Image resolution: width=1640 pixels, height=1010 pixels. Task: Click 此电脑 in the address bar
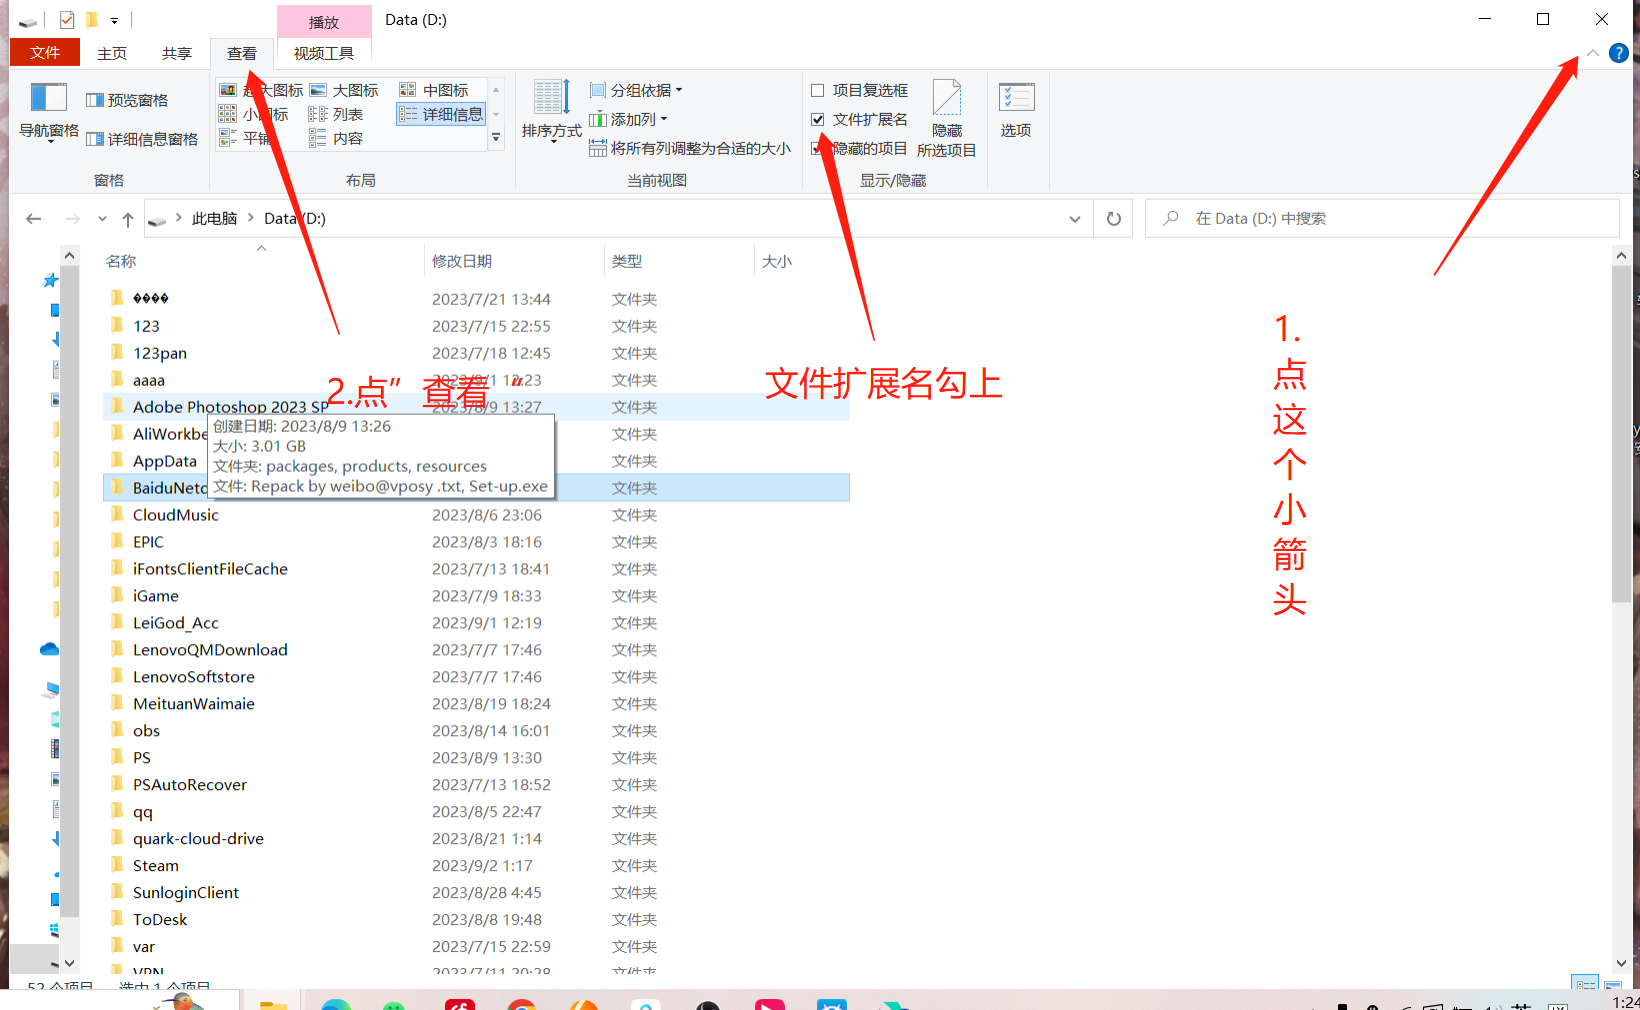point(214,218)
